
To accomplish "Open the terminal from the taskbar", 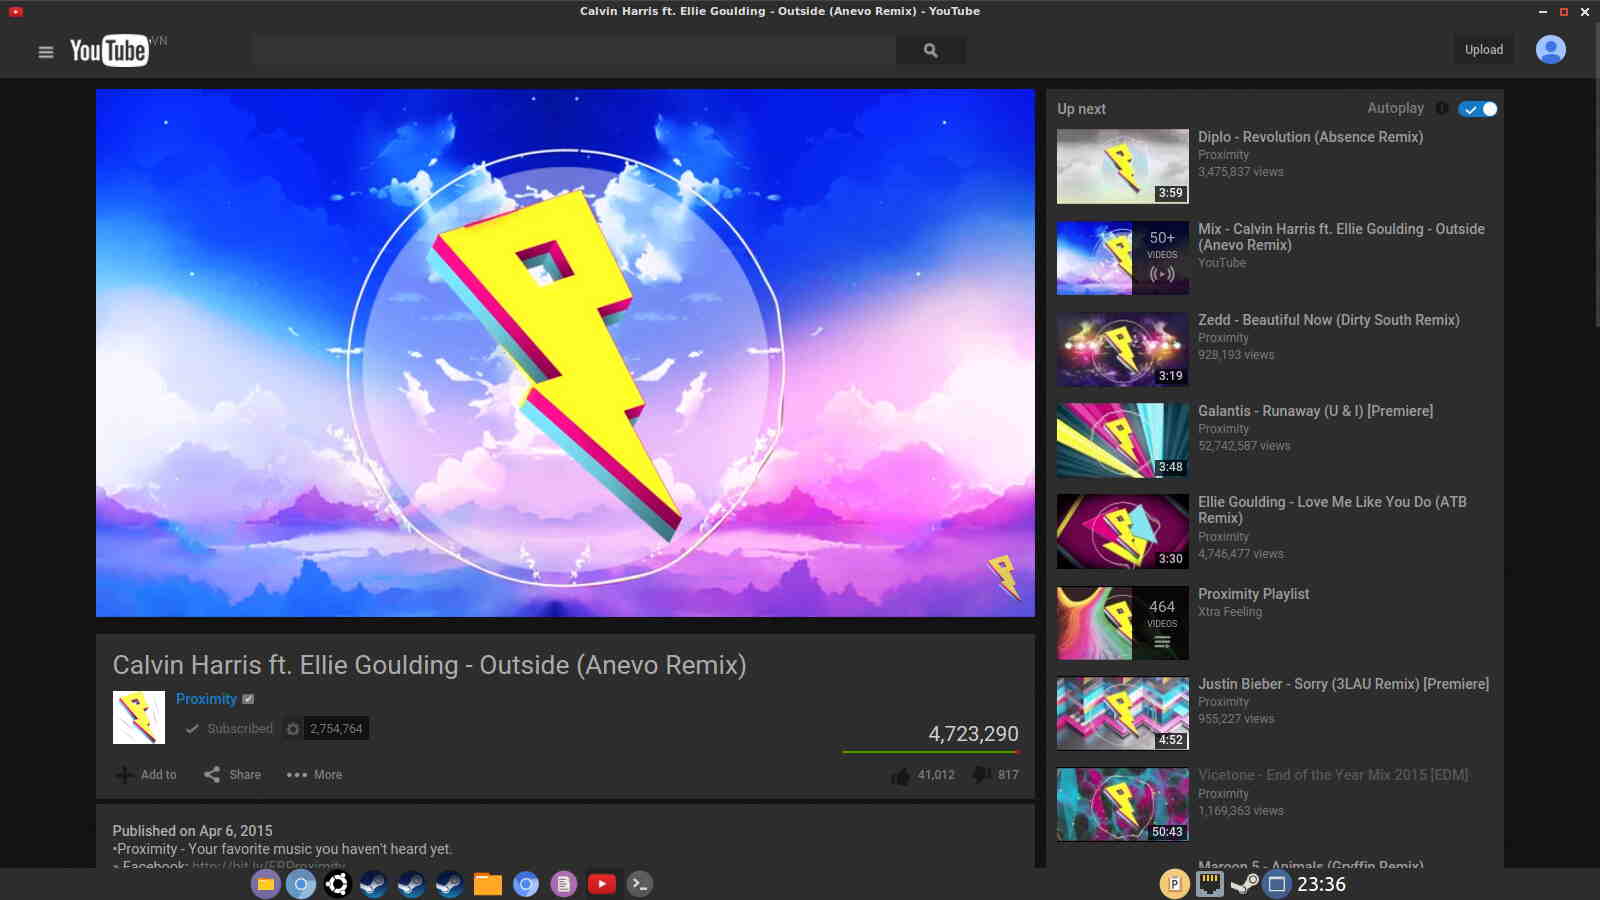I will click(640, 884).
